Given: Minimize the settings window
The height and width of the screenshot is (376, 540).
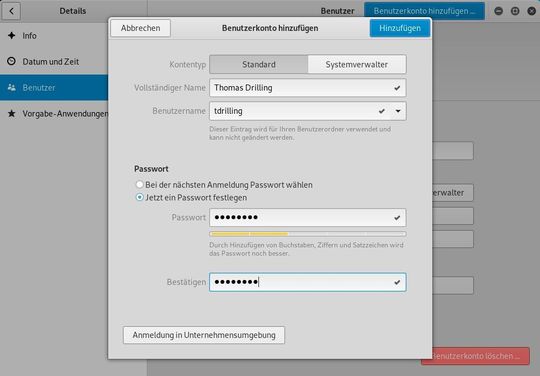Looking at the screenshot, I should click(498, 11).
